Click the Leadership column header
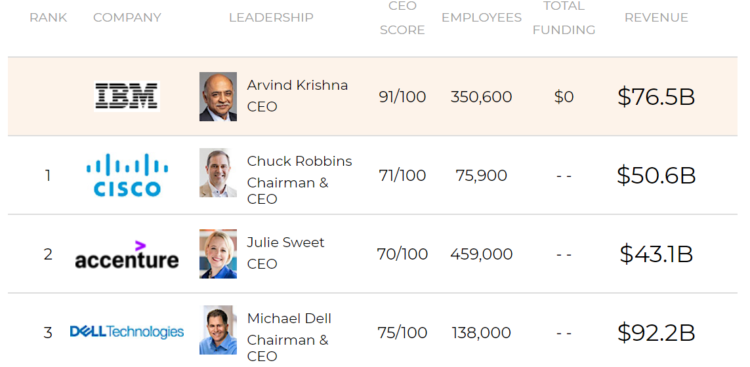Screen dimensions: 750x367 [271, 18]
